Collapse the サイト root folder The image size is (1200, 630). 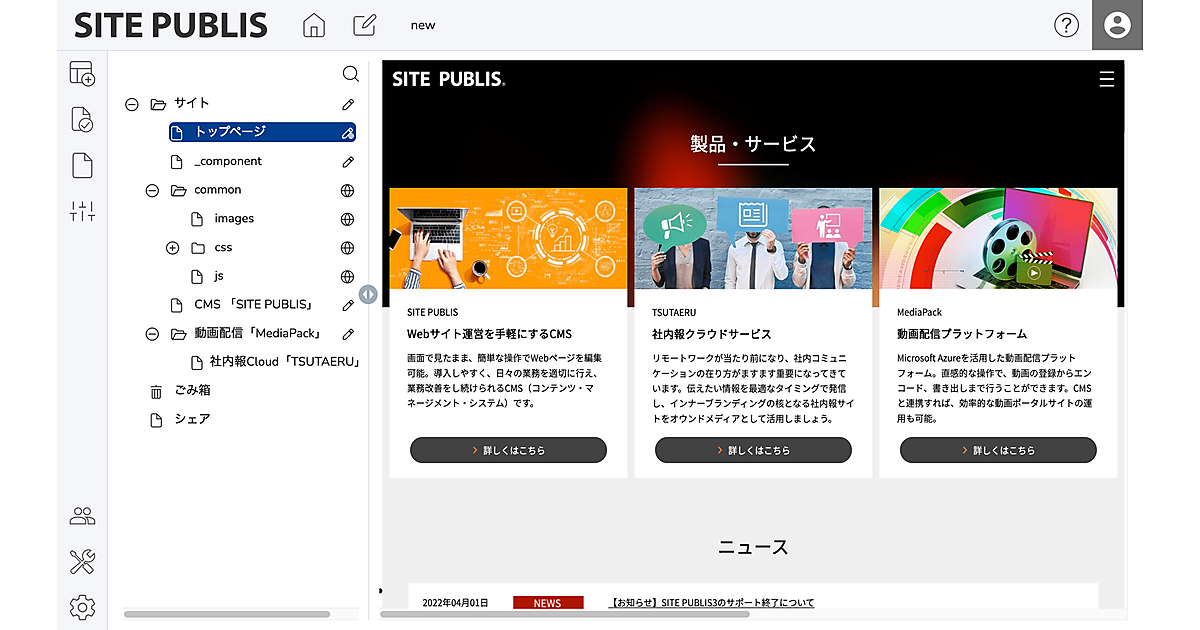coord(132,104)
